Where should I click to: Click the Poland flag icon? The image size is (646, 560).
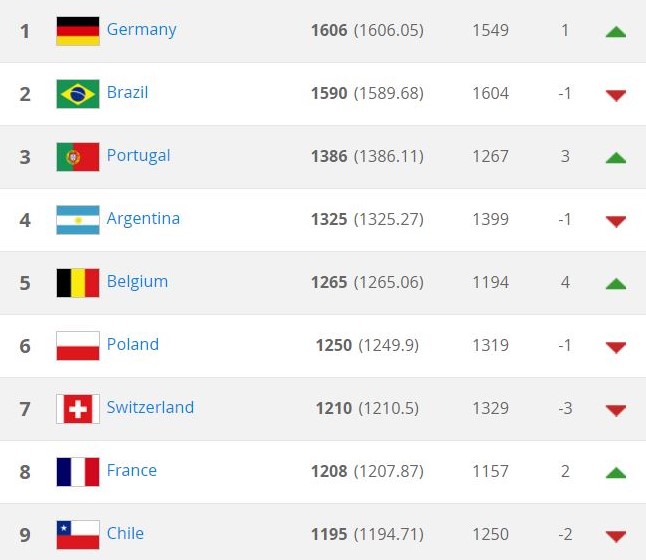pyautogui.click(x=78, y=346)
